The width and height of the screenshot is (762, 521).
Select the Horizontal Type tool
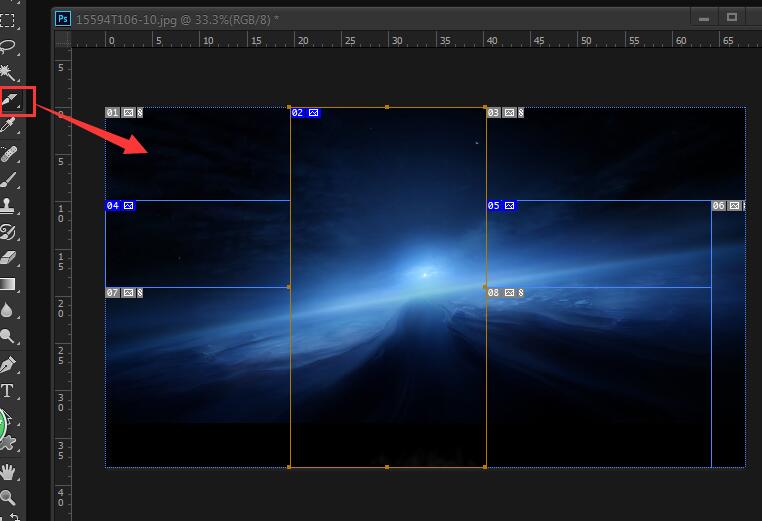(x=9, y=390)
